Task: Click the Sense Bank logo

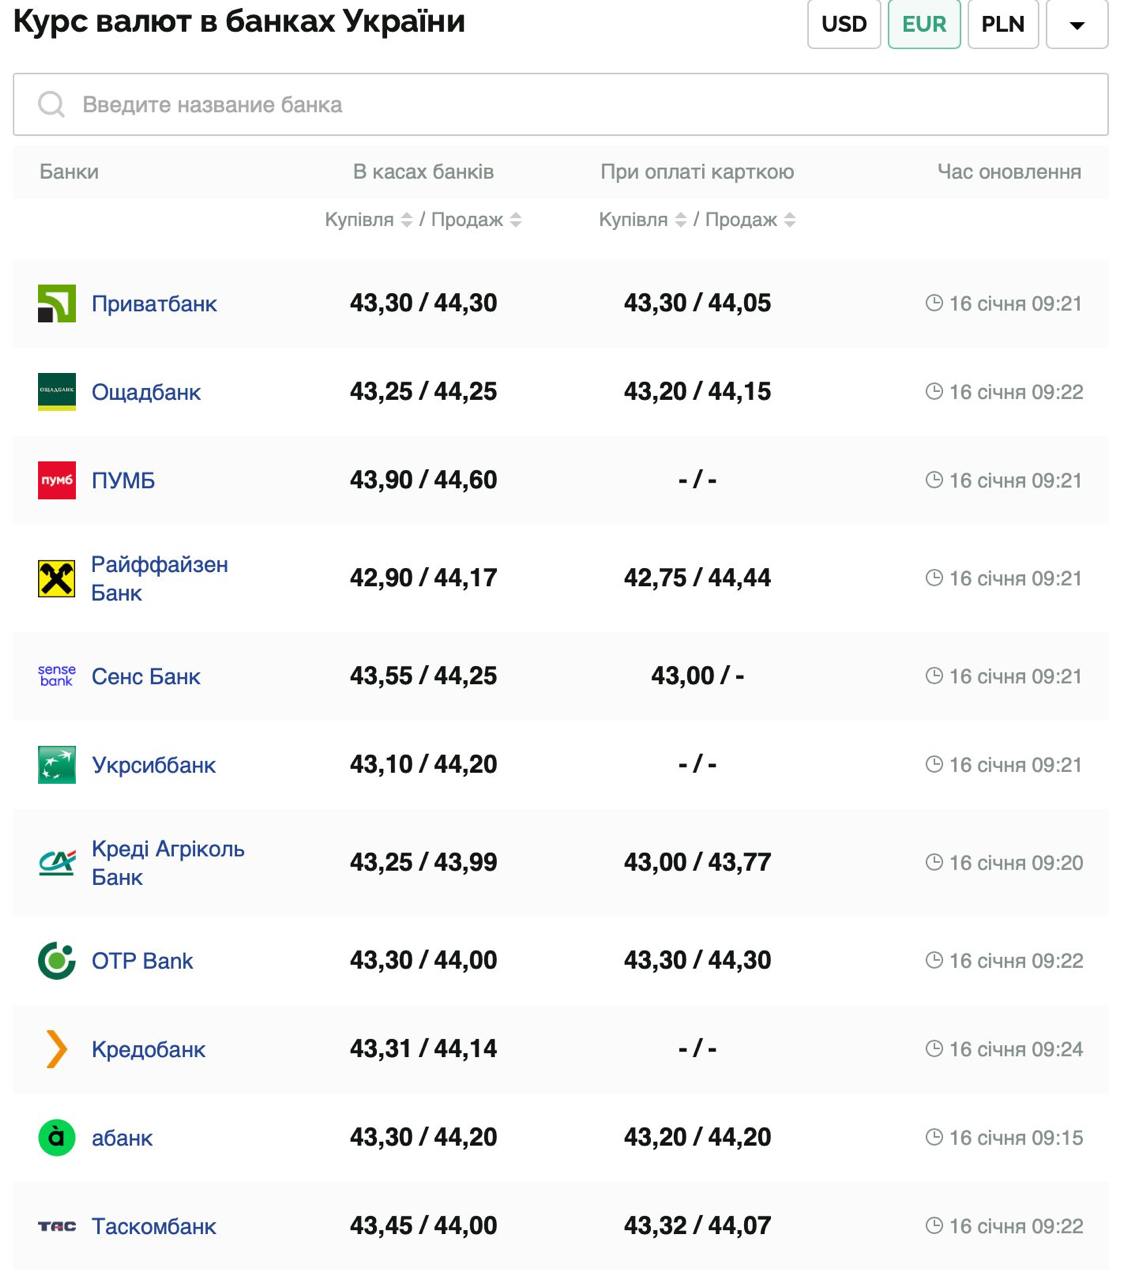Action: pyautogui.click(x=57, y=676)
